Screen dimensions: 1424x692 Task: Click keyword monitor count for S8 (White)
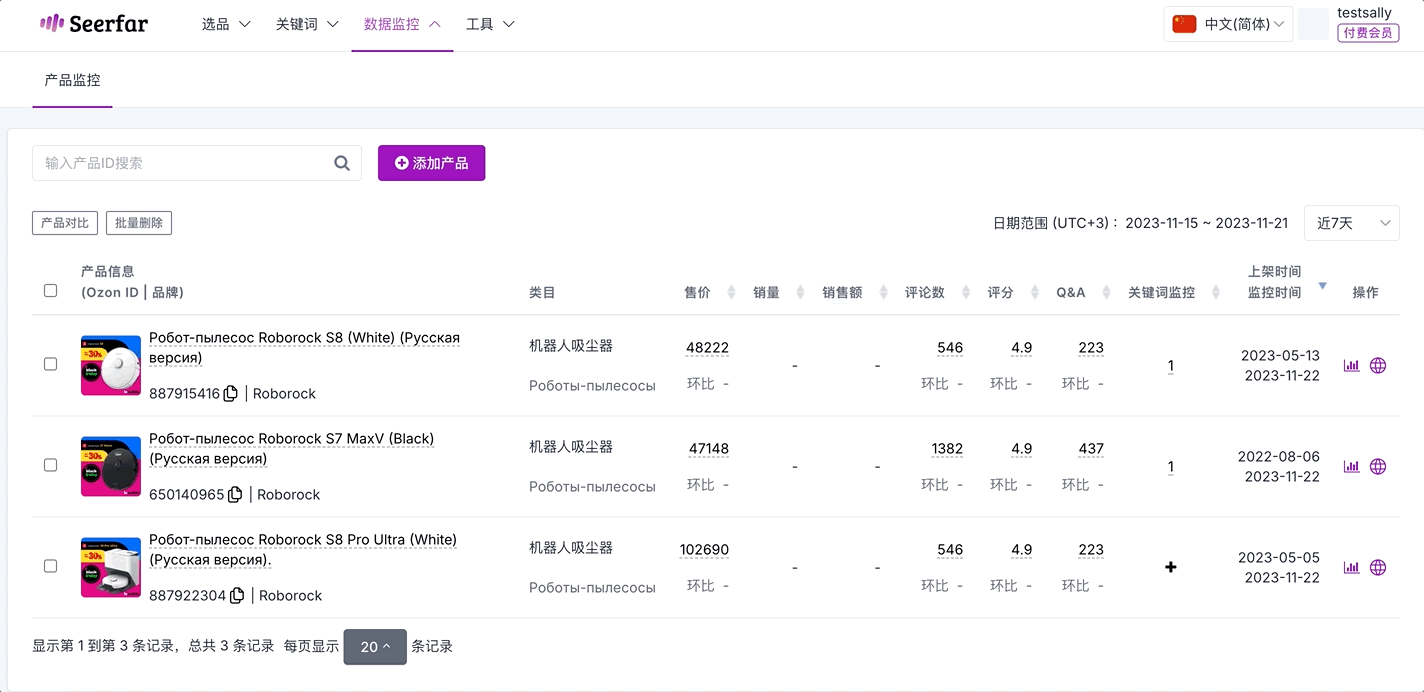click(x=1171, y=366)
